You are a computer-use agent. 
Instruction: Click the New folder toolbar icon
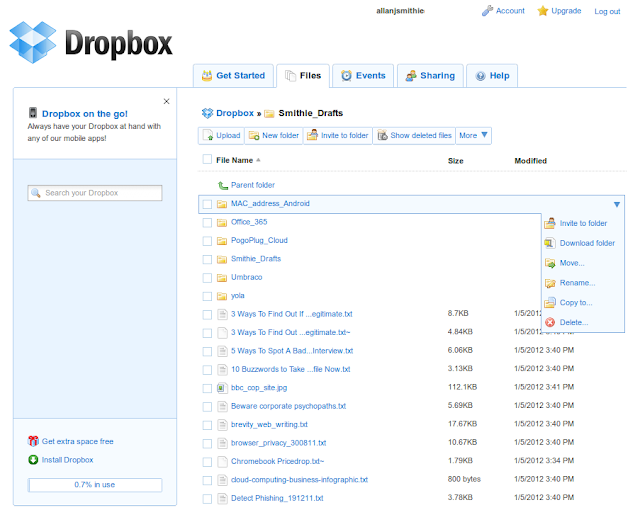(x=254, y=135)
